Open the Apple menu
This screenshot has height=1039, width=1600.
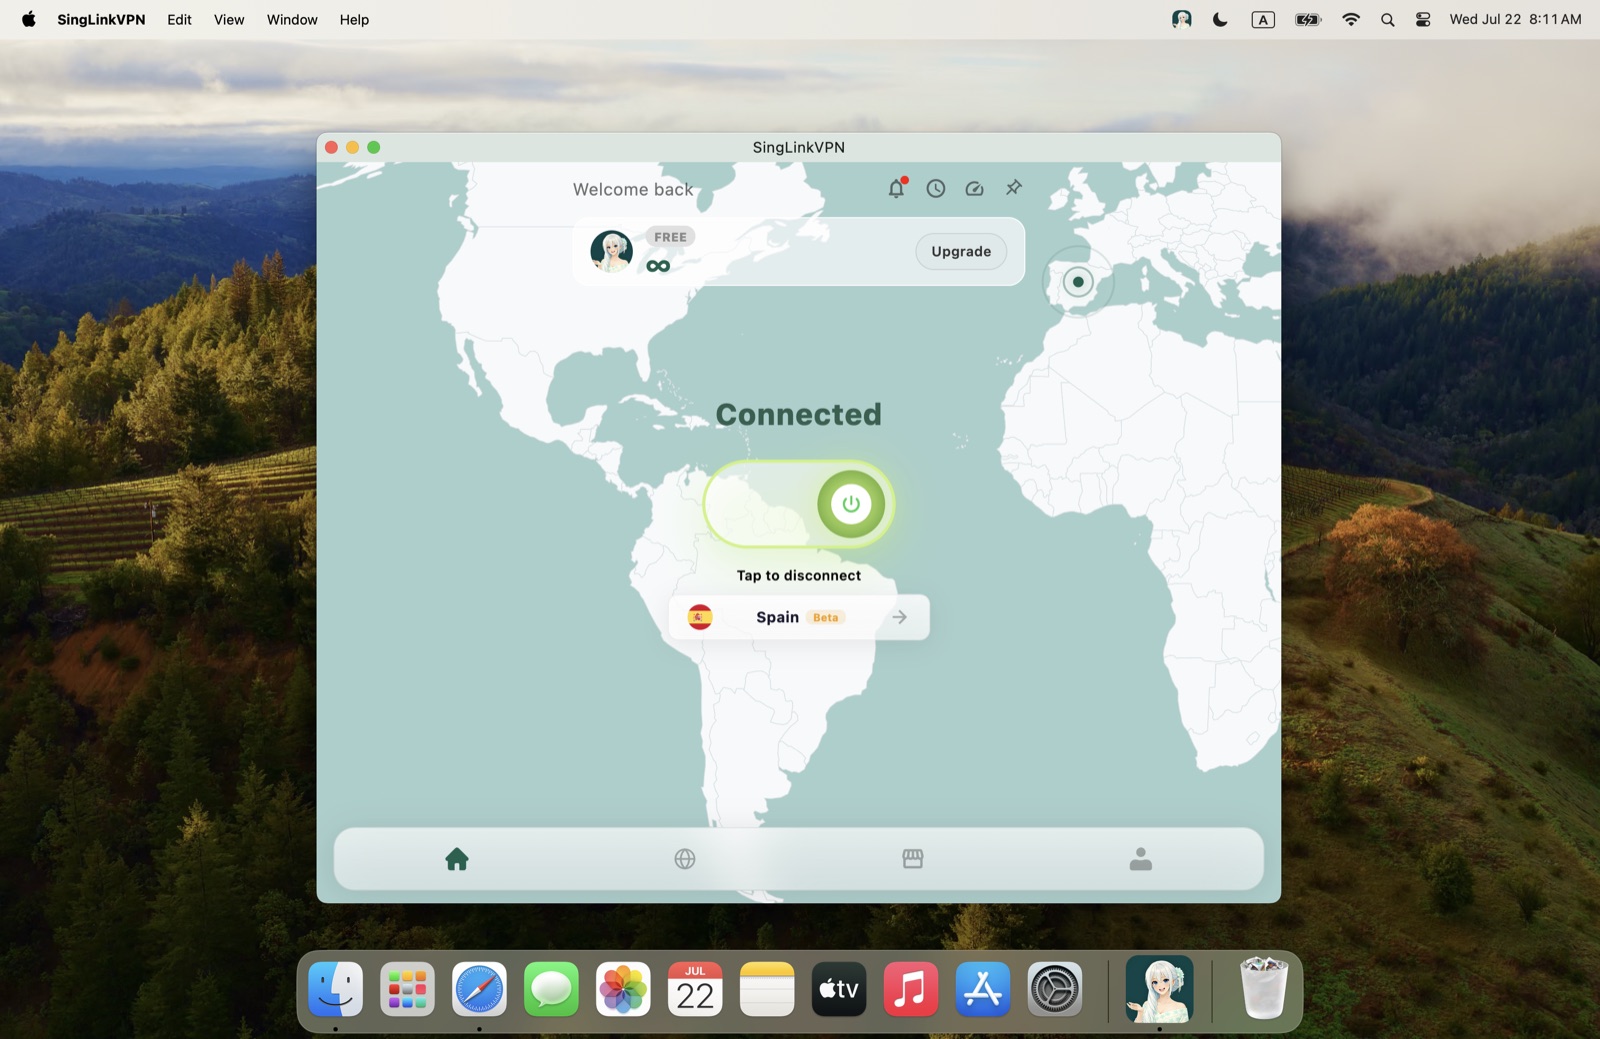tap(28, 19)
